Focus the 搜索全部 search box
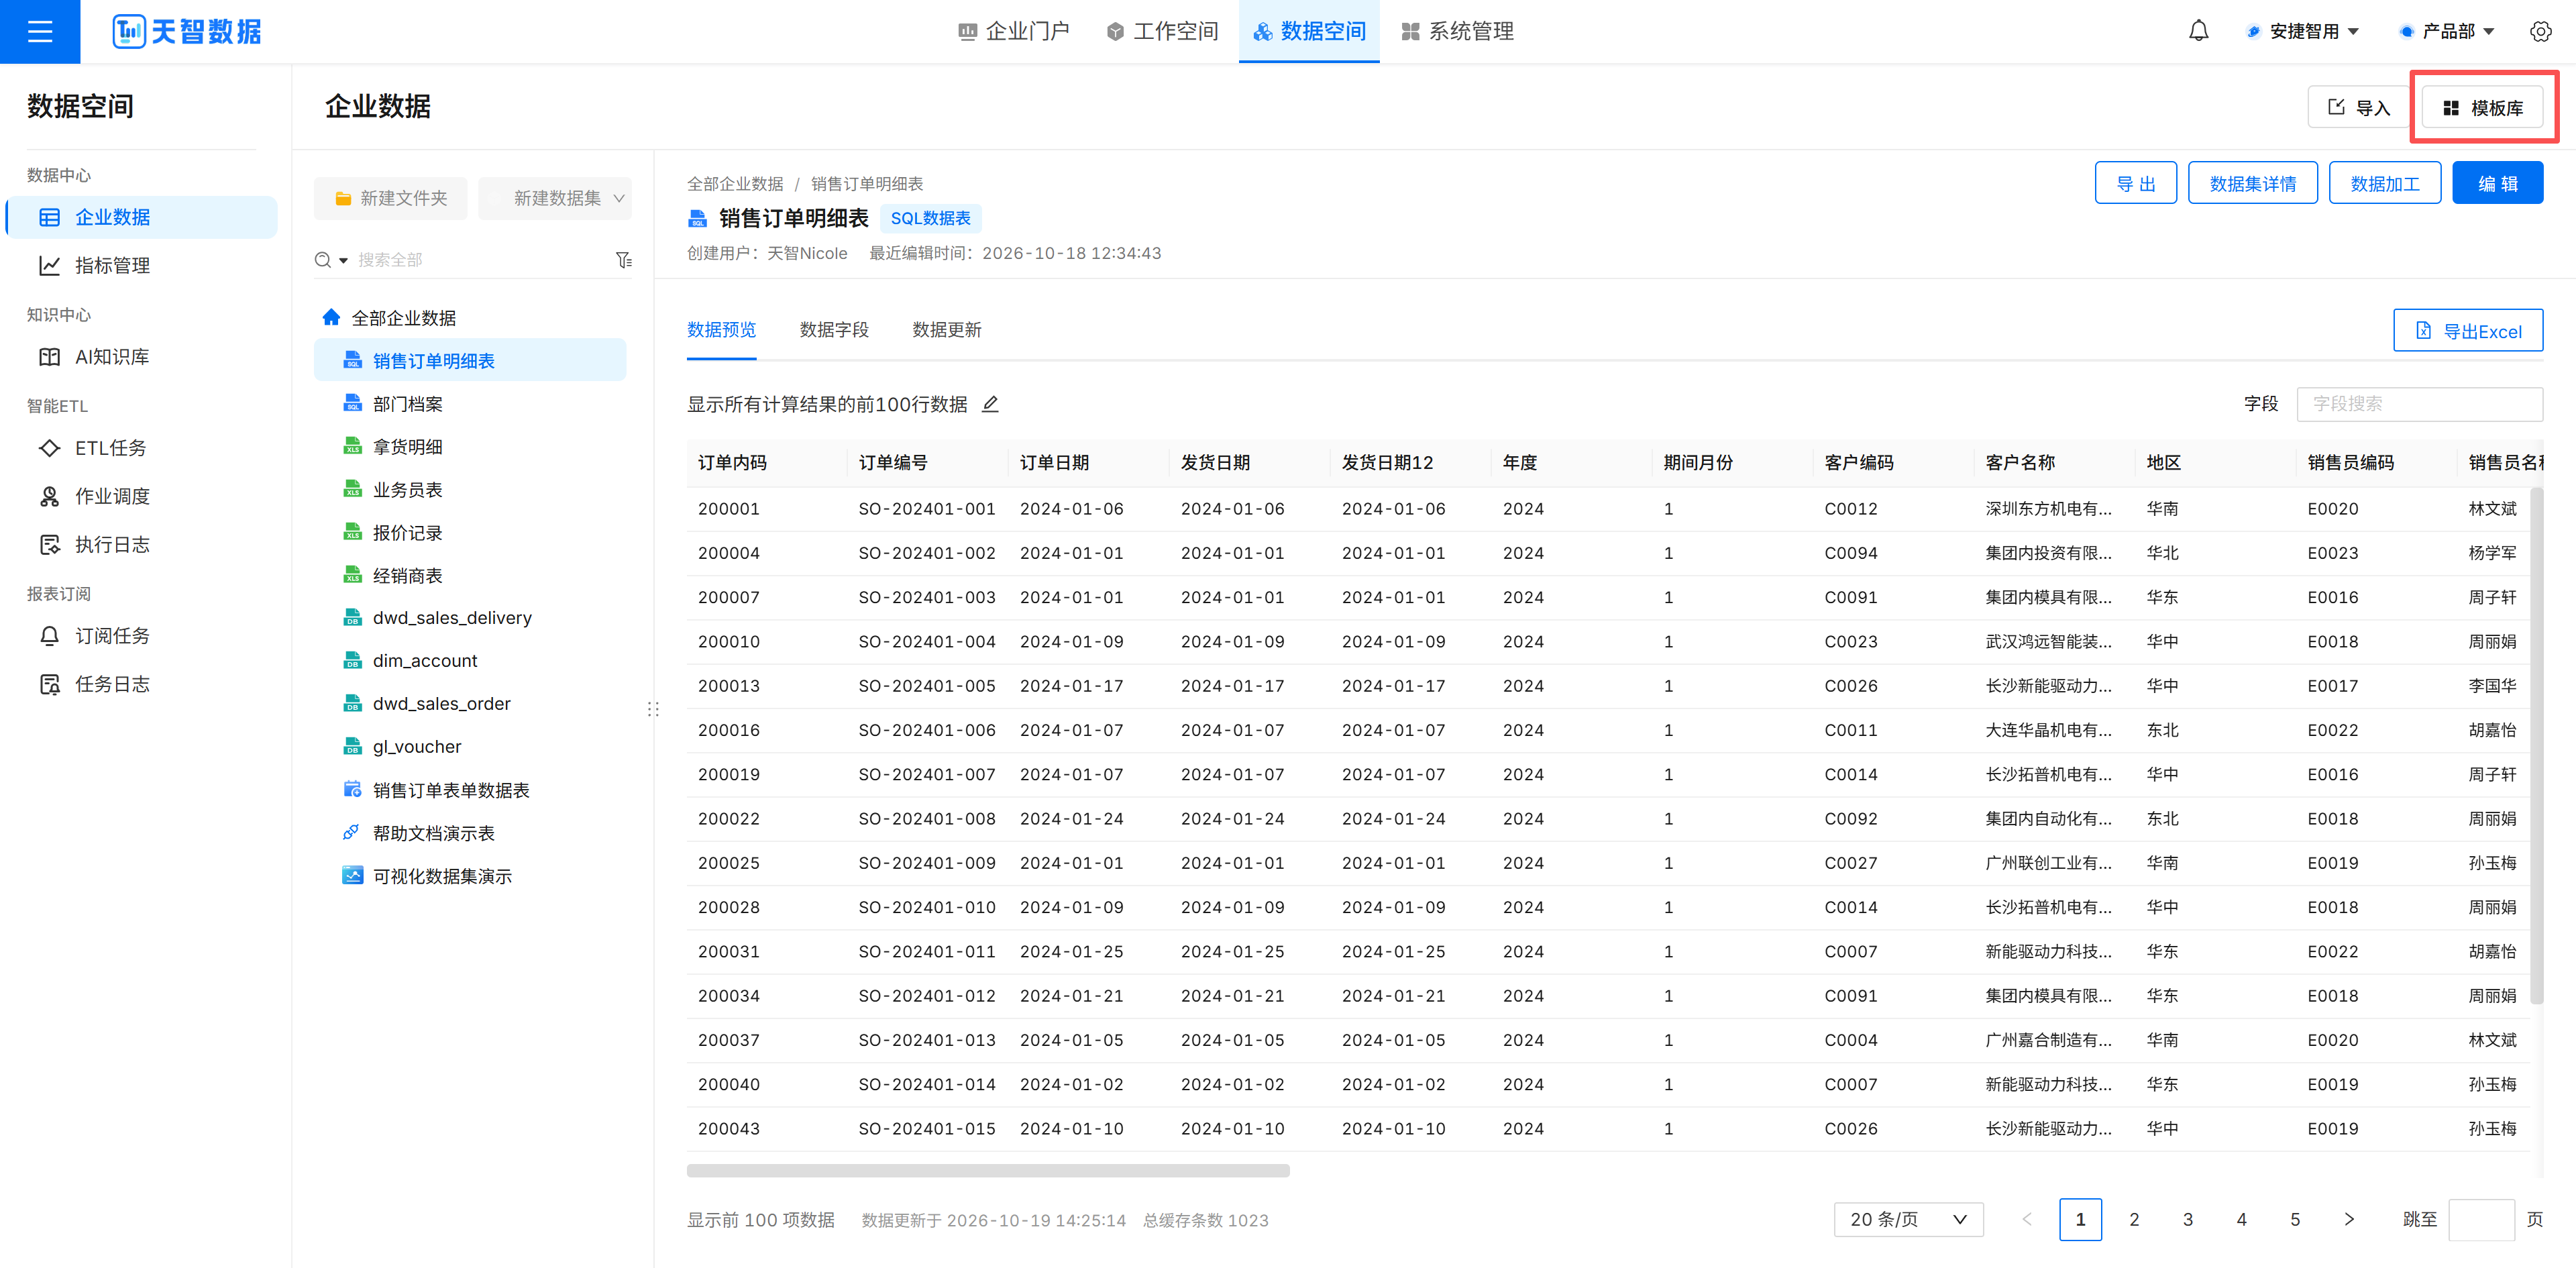 tap(480, 260)
